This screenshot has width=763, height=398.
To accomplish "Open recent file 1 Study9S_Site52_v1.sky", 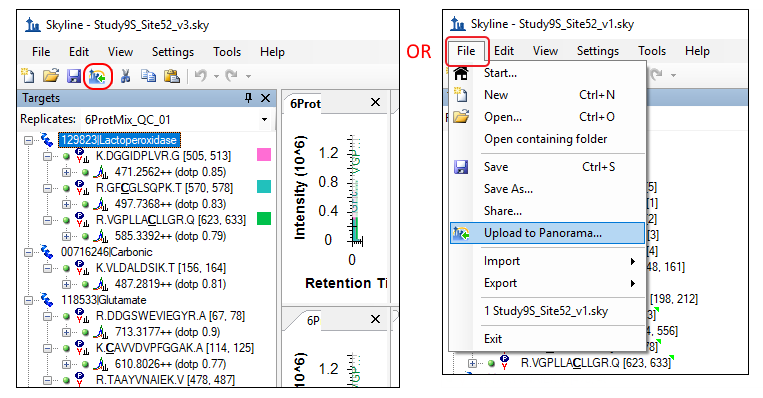I will (547, 311).
